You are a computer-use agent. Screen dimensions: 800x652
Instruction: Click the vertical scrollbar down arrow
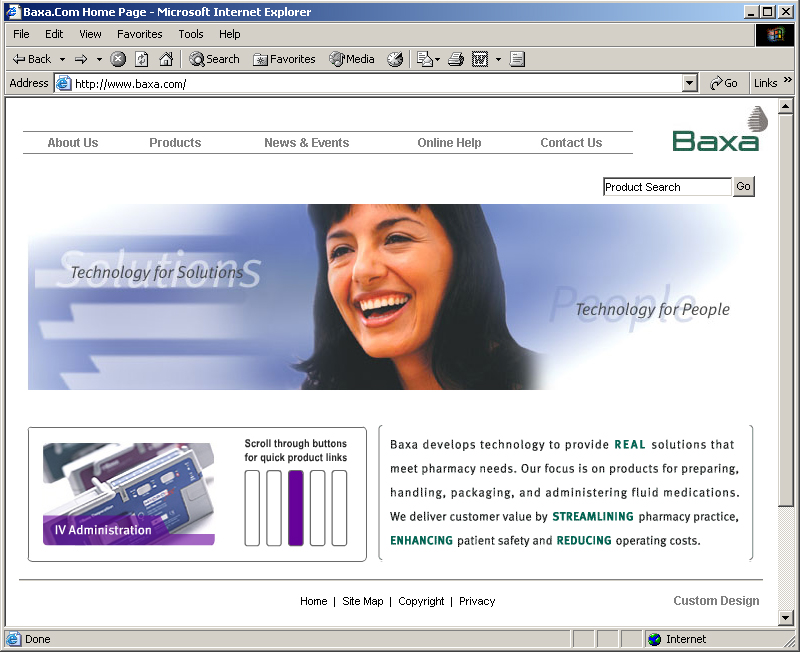786,618
